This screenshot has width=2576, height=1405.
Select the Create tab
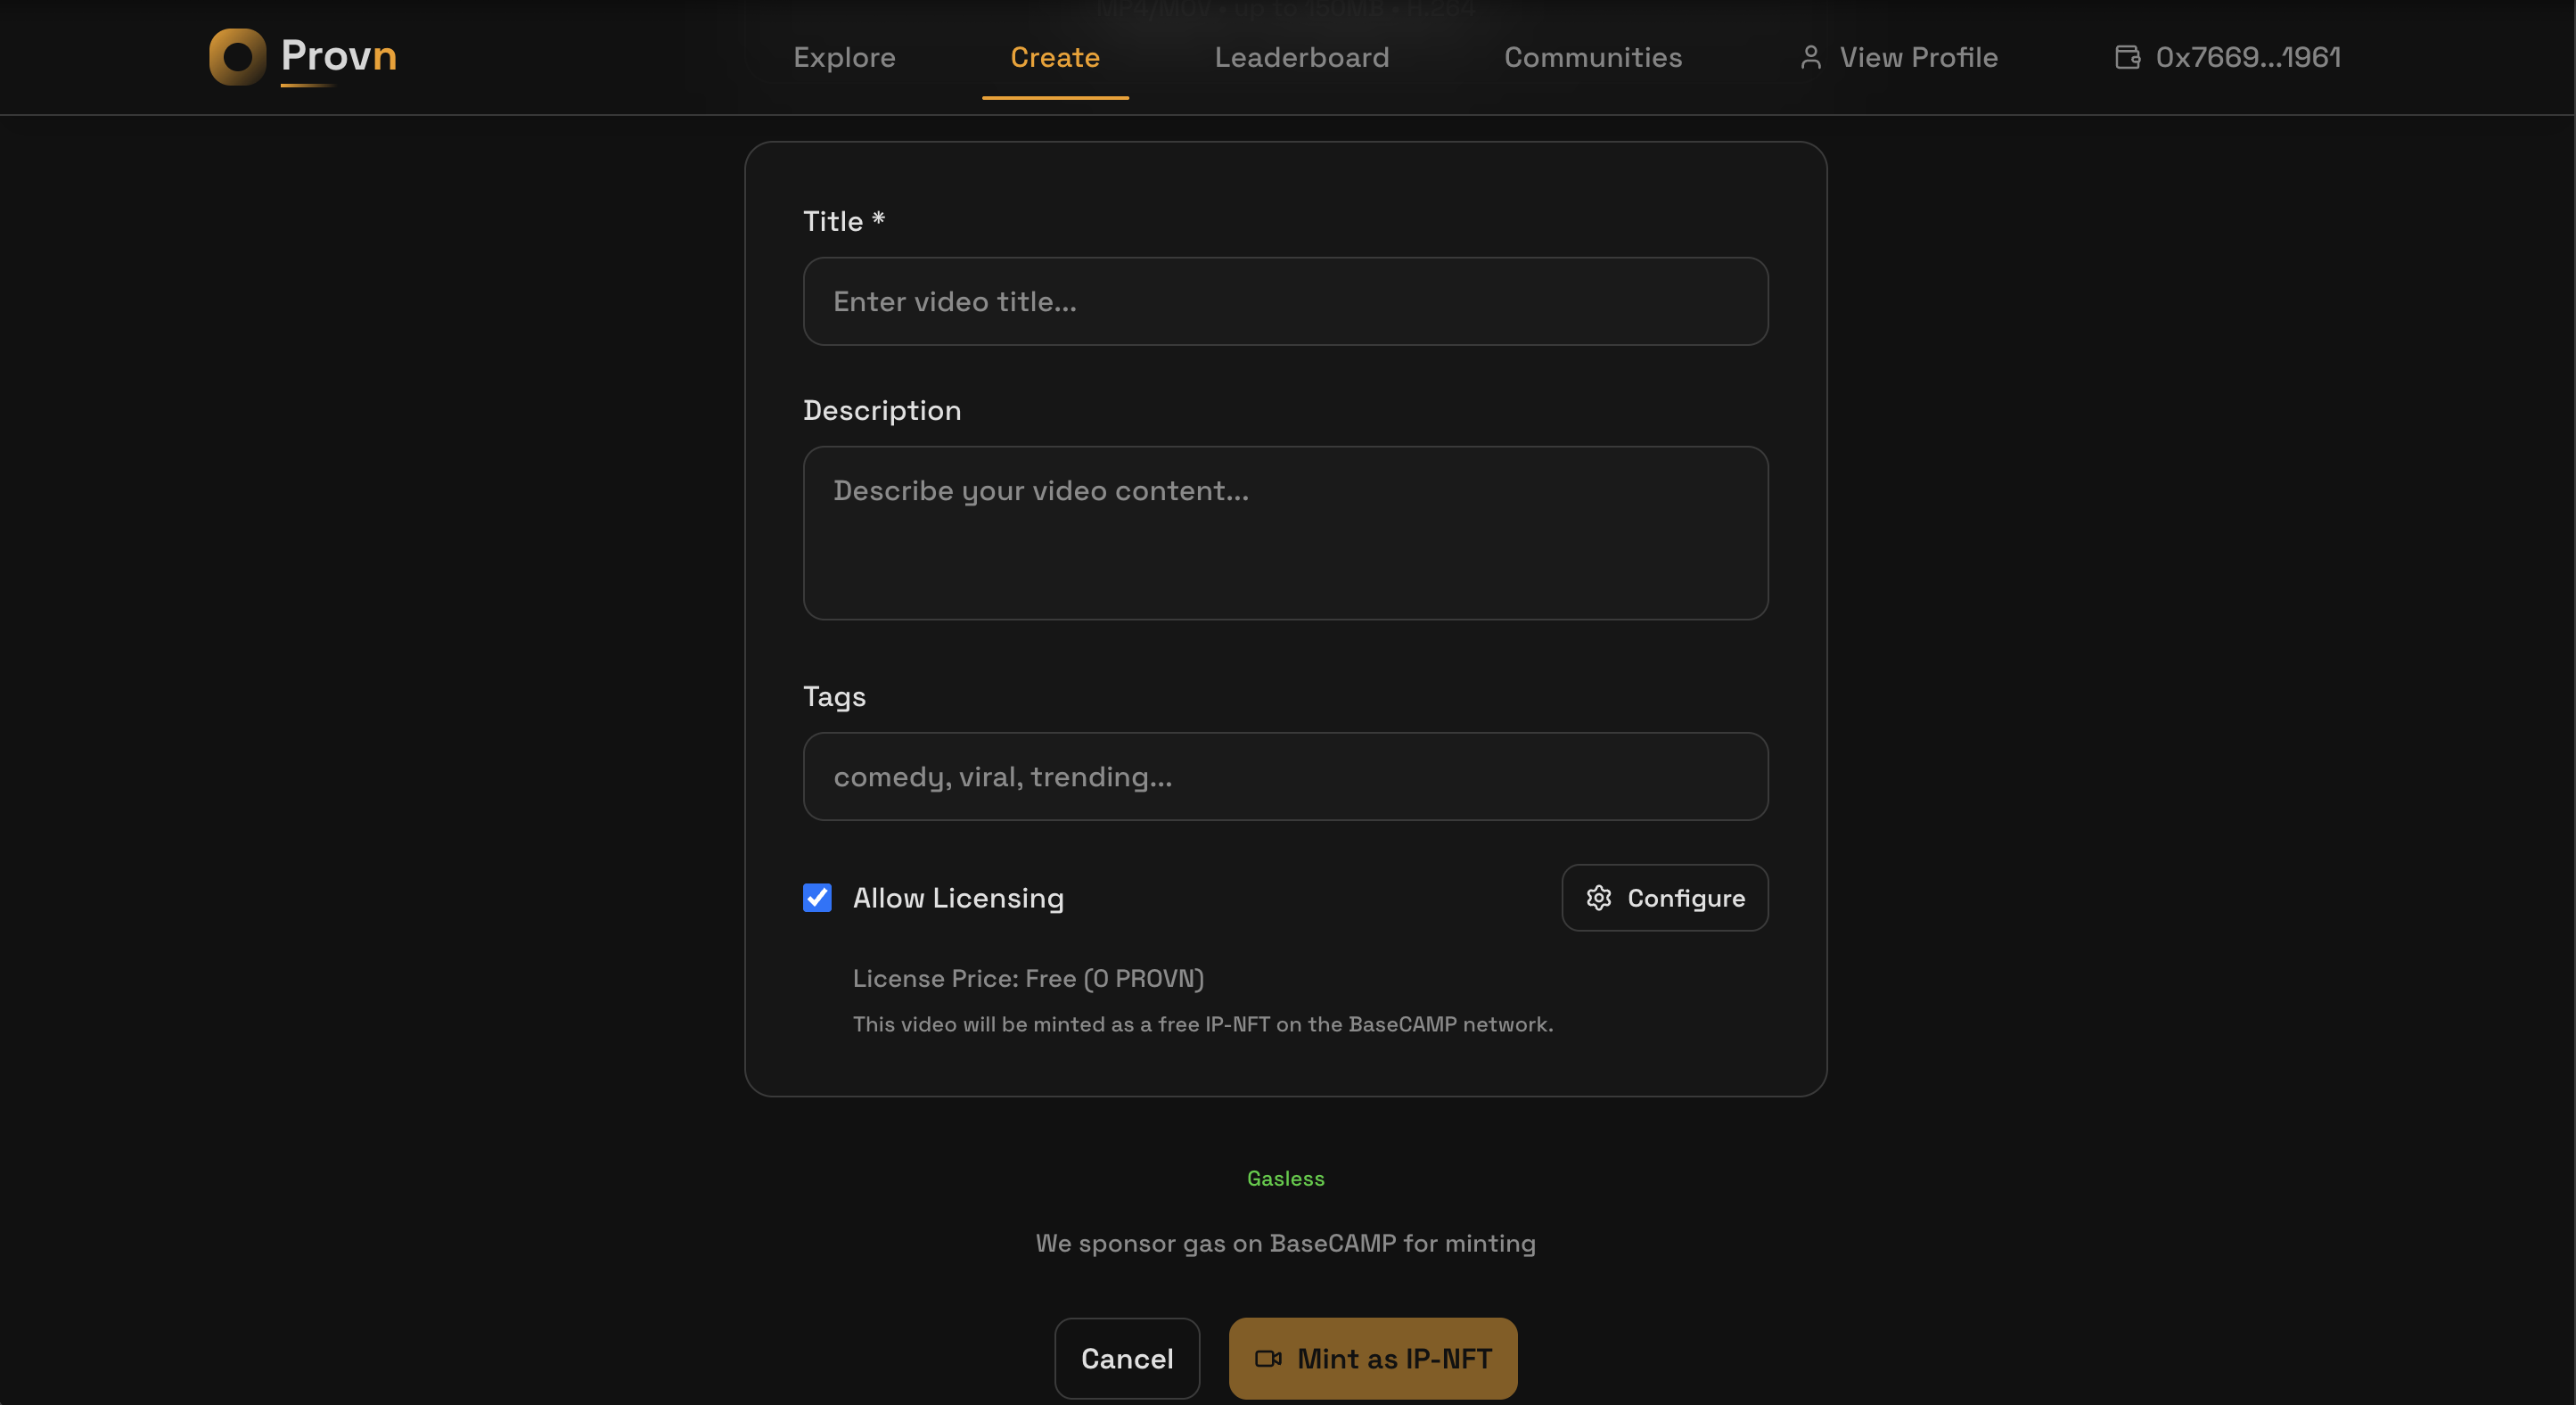[1054, 58]
